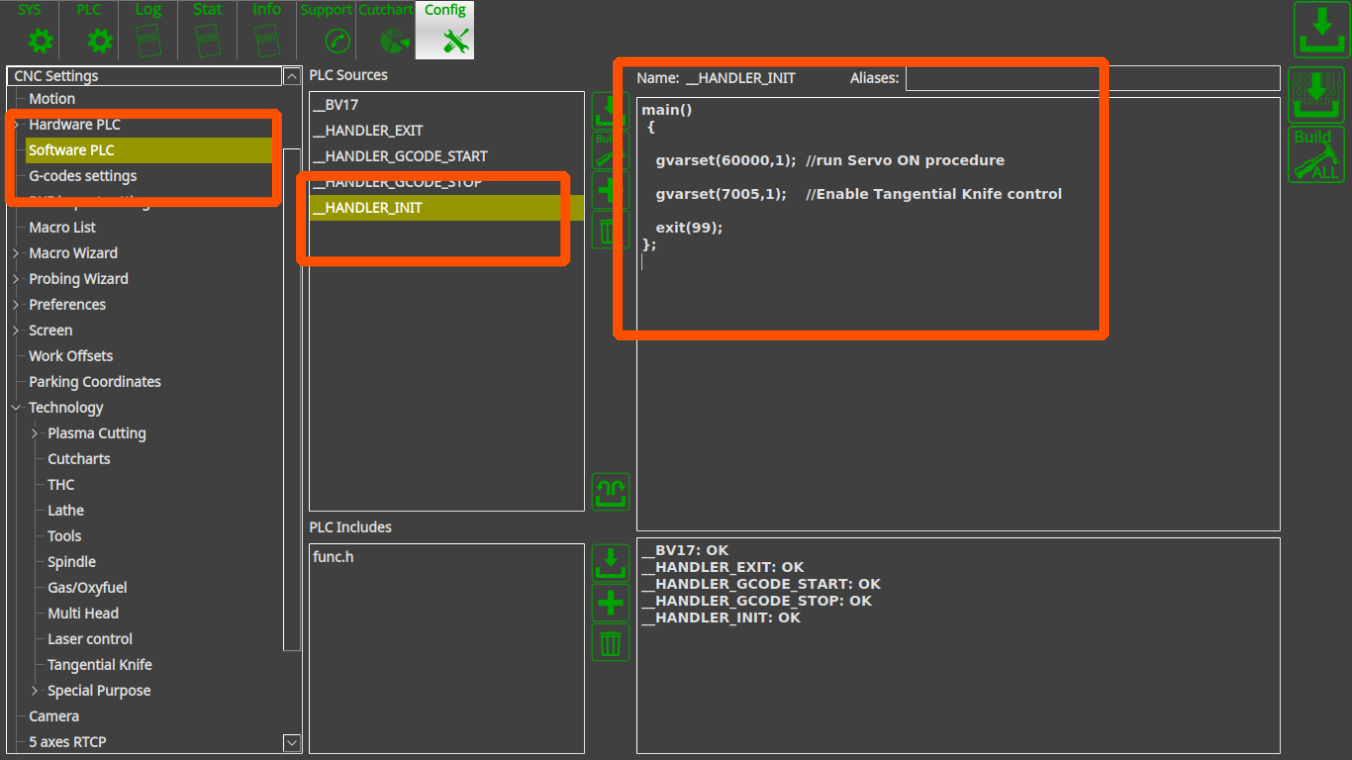Click the Aliases input field
This screenshot has height=760, width=1352.
tap(1092, 78)
